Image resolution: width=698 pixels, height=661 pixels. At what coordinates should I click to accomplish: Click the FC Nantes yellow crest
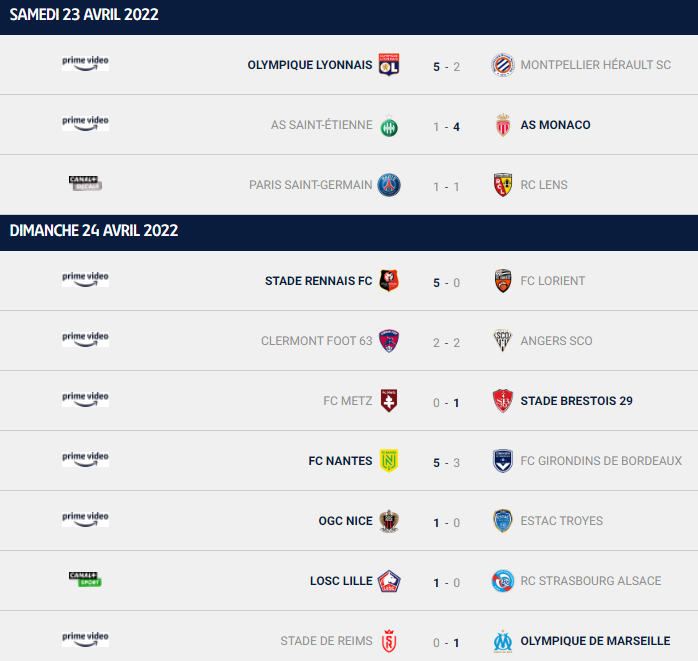pyautogui.click(x=389, y=461)
